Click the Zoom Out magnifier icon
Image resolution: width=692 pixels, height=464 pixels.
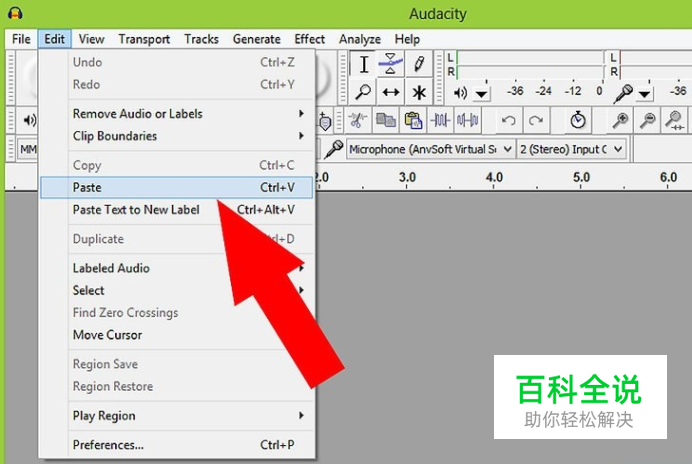647,120
